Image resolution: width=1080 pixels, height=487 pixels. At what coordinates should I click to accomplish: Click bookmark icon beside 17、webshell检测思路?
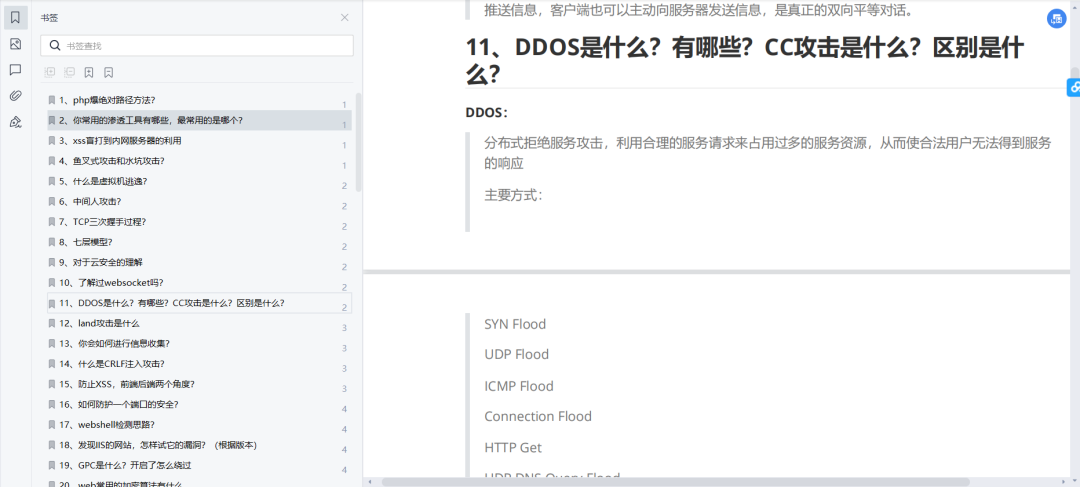coord(52,424)
